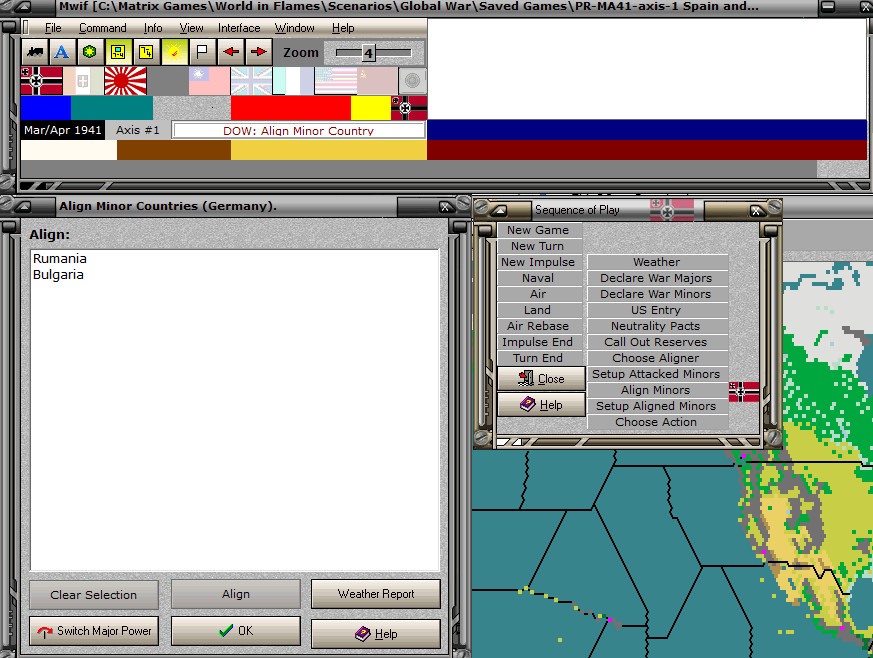Open the Info menu
The image size is (873, 658).
click(153, 28)
